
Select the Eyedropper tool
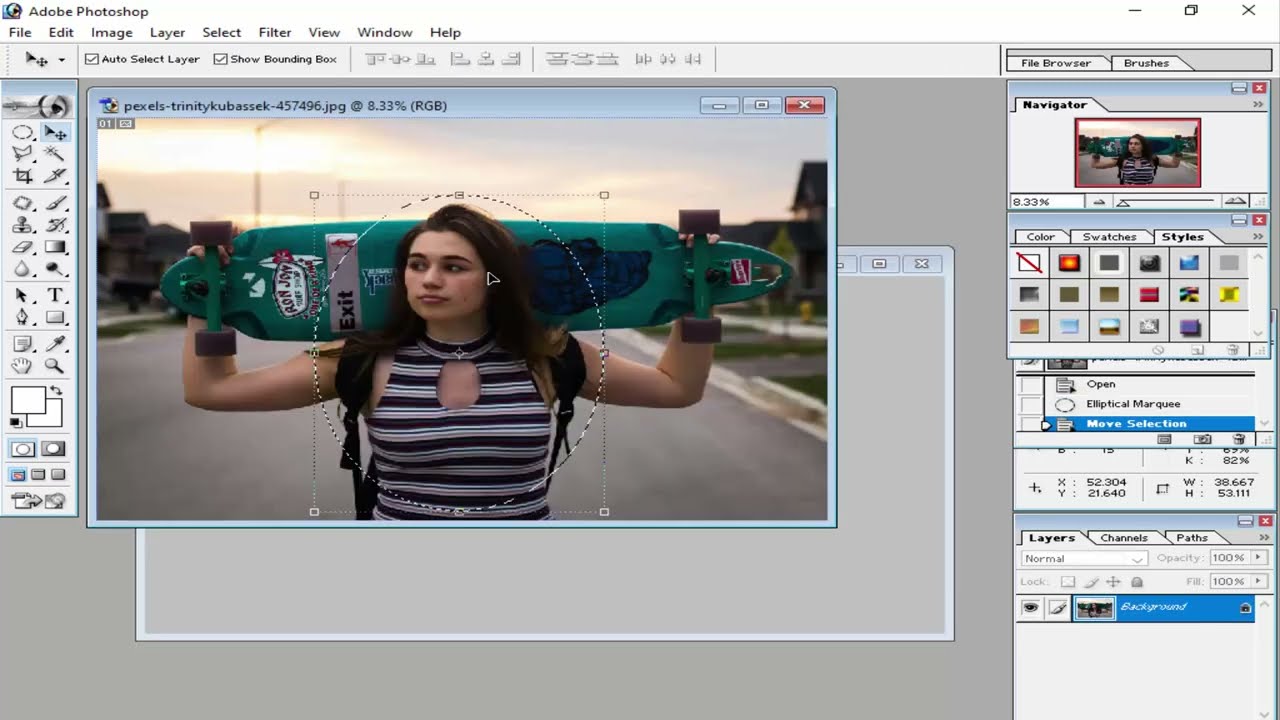pos(55,345)
